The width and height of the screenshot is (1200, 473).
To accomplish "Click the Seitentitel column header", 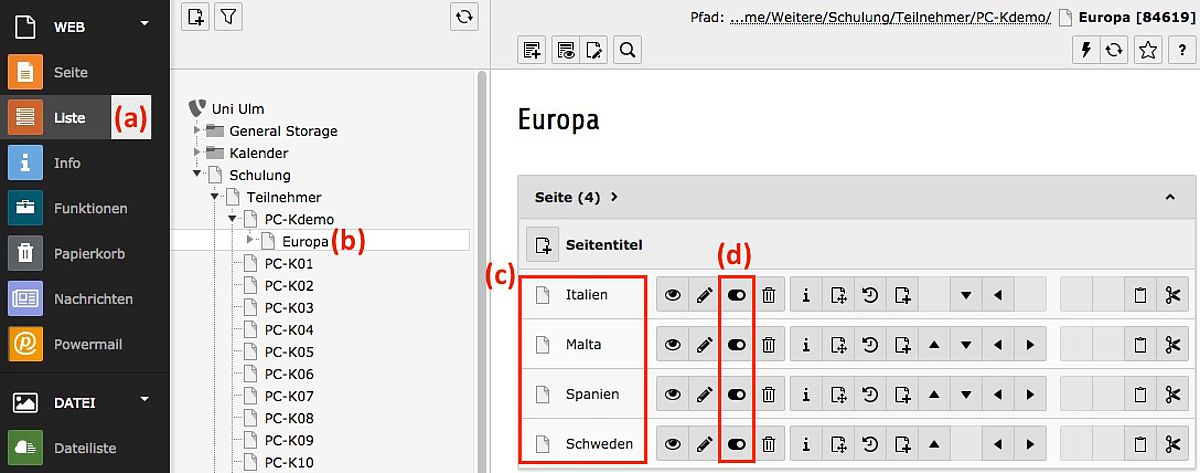I will click(603, 244).
